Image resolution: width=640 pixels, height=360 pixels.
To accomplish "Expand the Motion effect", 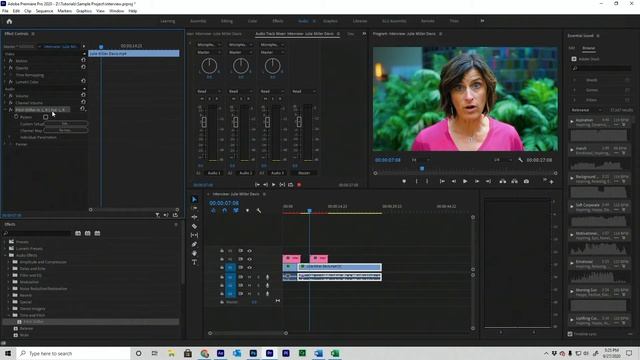I will tap(5, 61).
